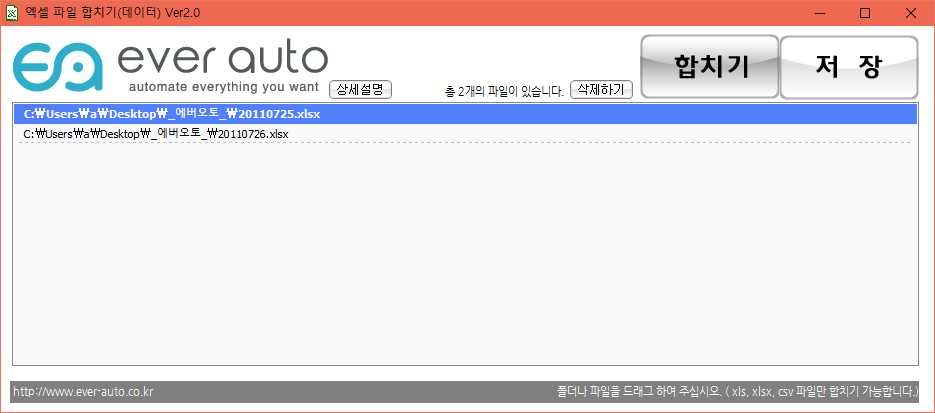Open the http://www.ever-auto.co.kr link
Screen dimensions: 935x413
tap(83, 392)
